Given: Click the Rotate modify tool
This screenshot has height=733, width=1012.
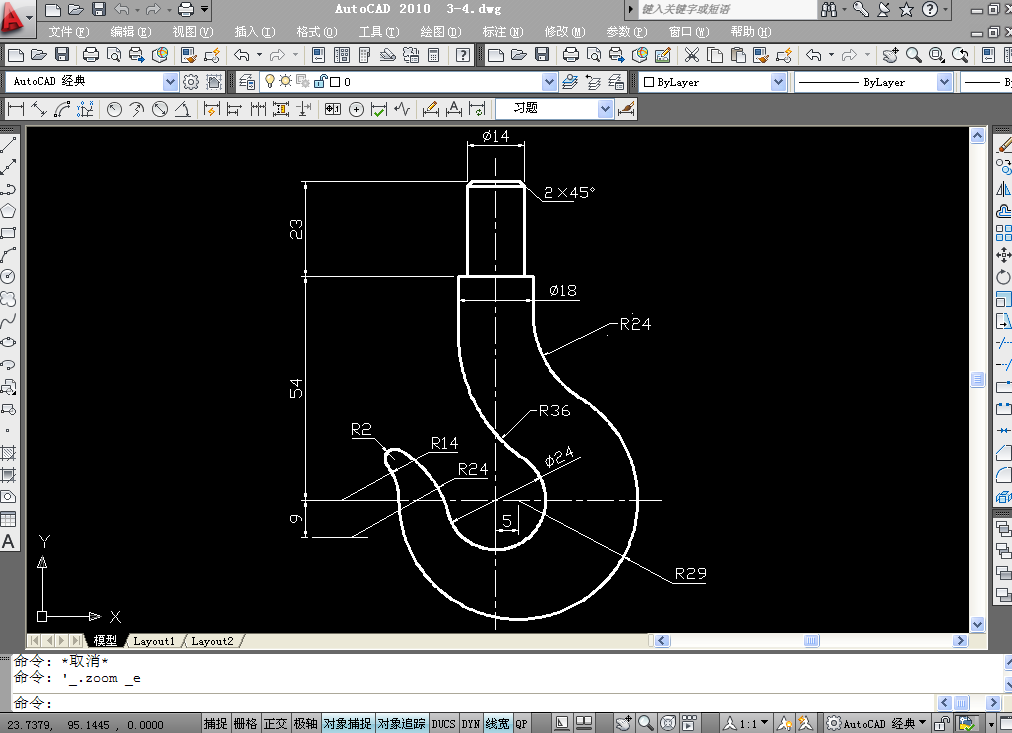Looking at the screenshot, I should pyautogui.click(x=1003, y=277).
